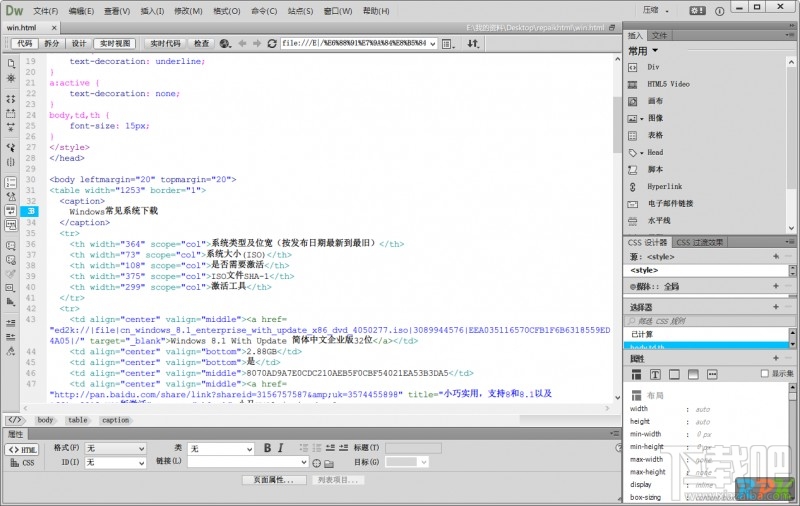Open the 编辑(E) menu
The width and height of the screenshot is (800, 506).
[x=81, y=11]
